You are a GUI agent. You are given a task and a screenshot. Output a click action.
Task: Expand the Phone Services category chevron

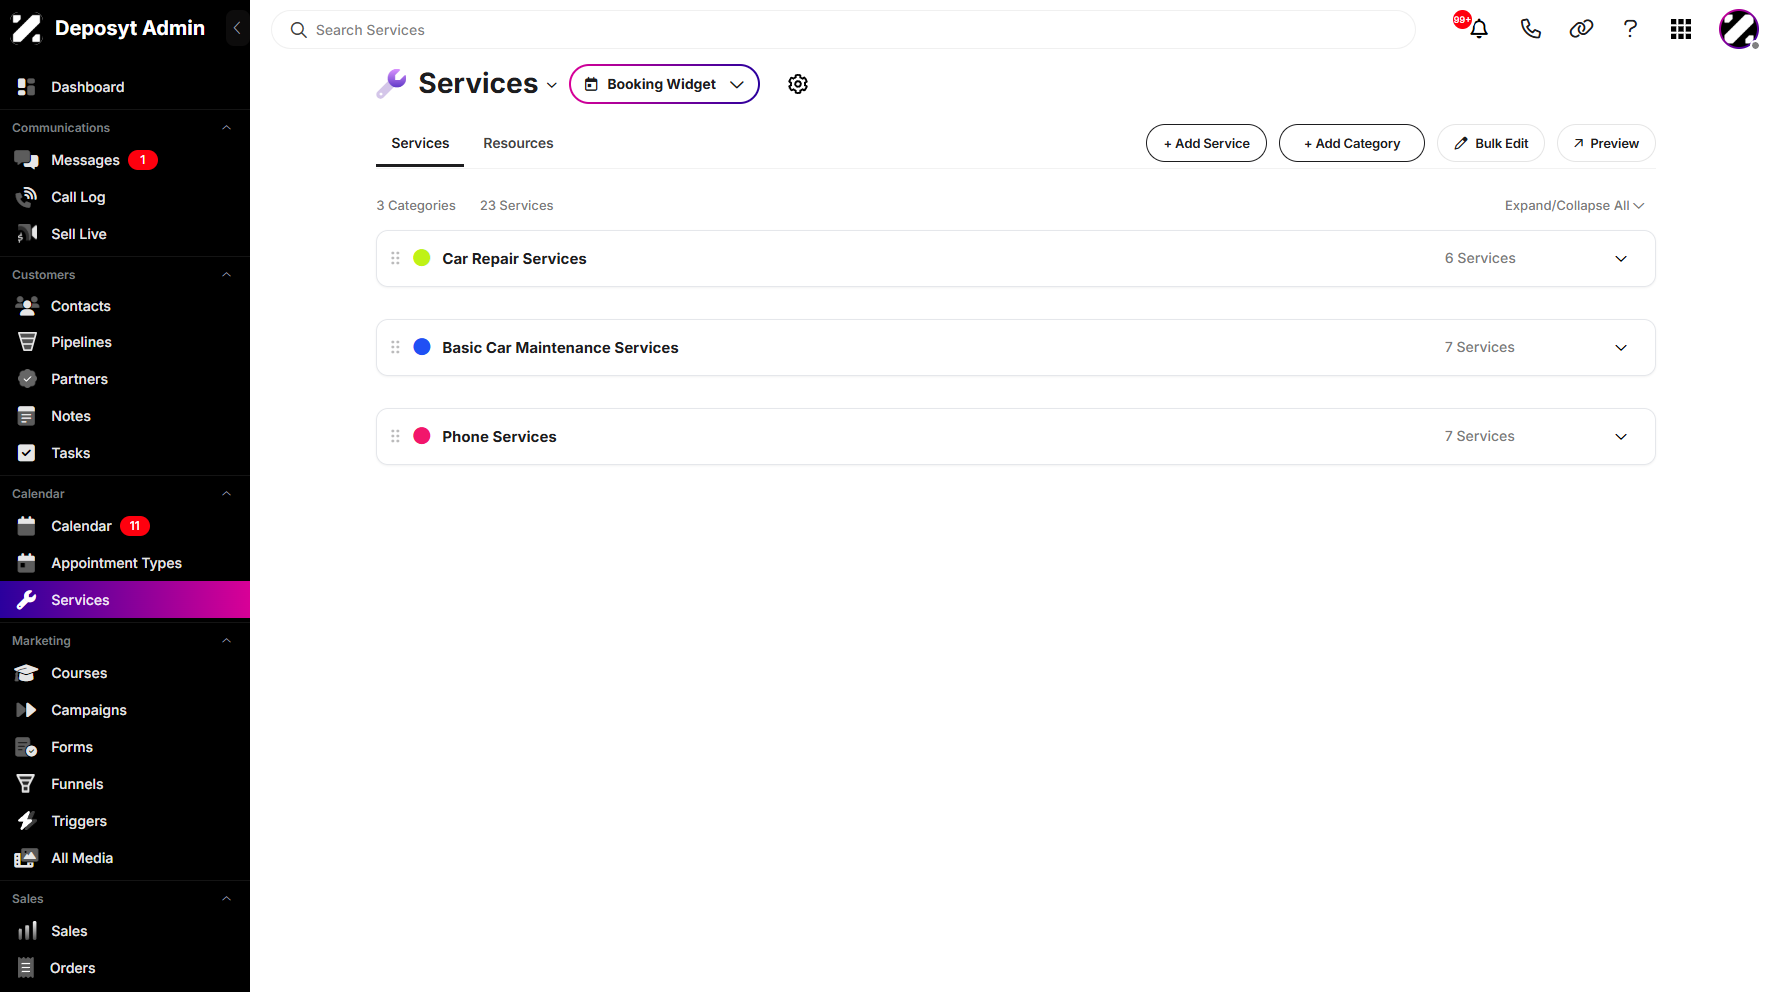point(1621,437)
